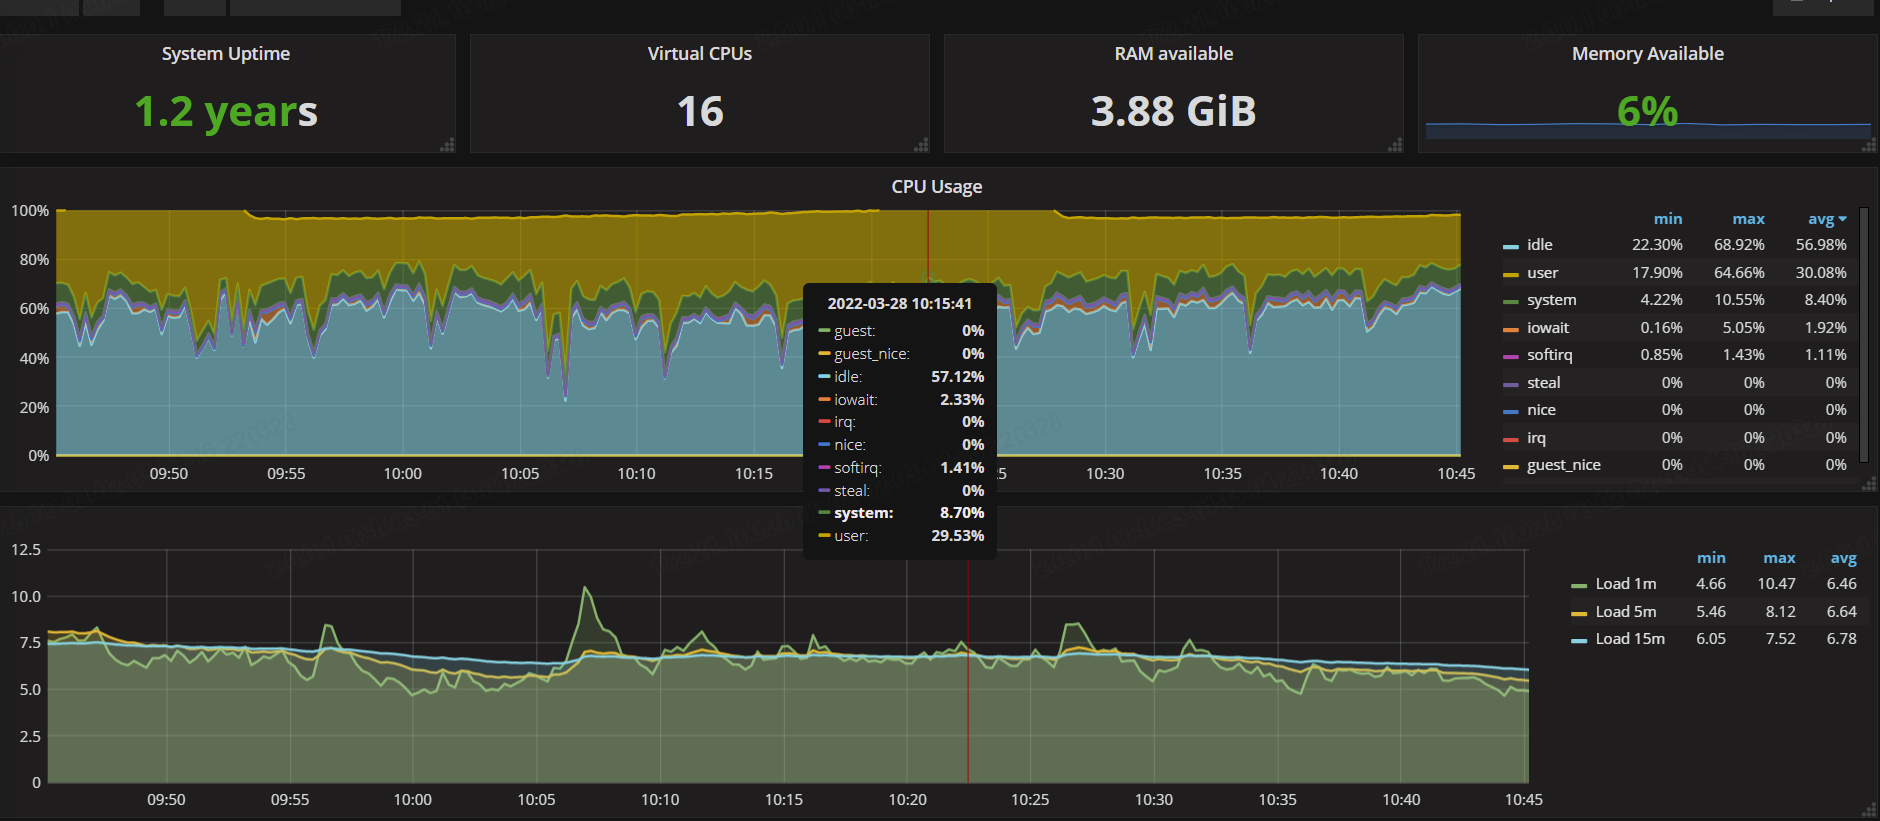Click the CPU Usage panel resize handle

1870,484
